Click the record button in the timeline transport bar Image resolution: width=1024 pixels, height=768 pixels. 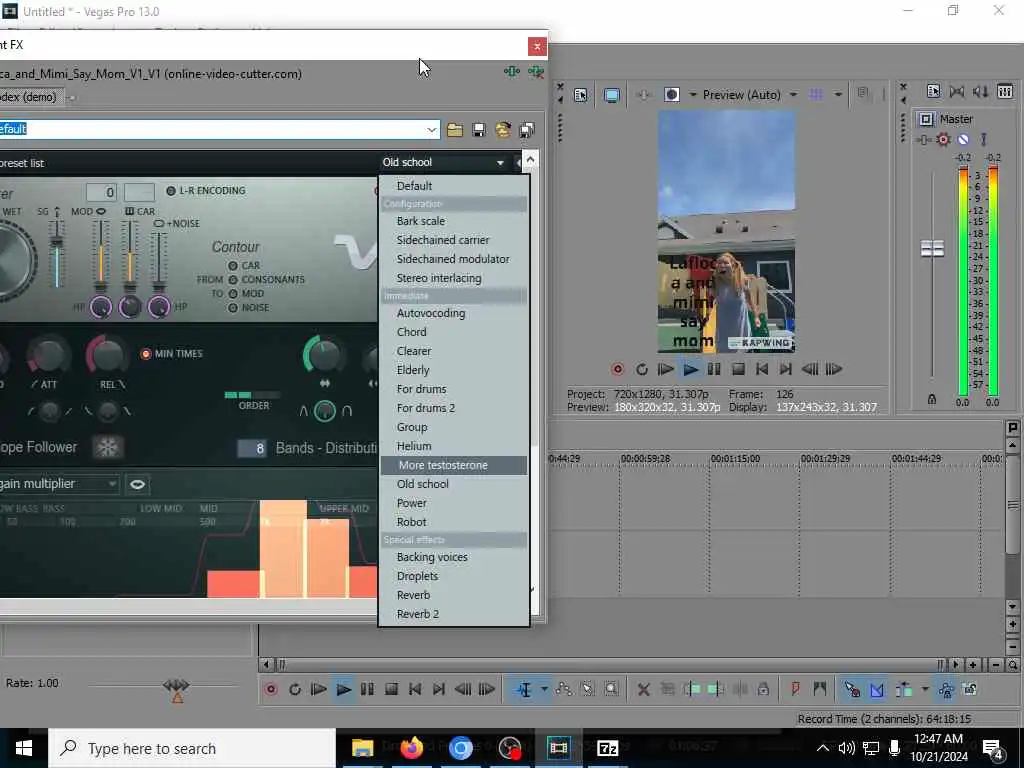[x=271, y=689]
